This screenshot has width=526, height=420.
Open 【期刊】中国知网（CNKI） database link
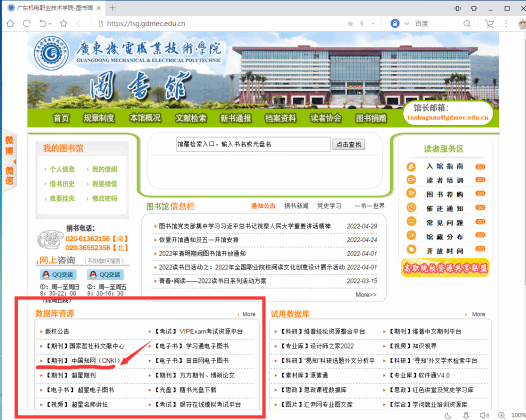[83, 361]
